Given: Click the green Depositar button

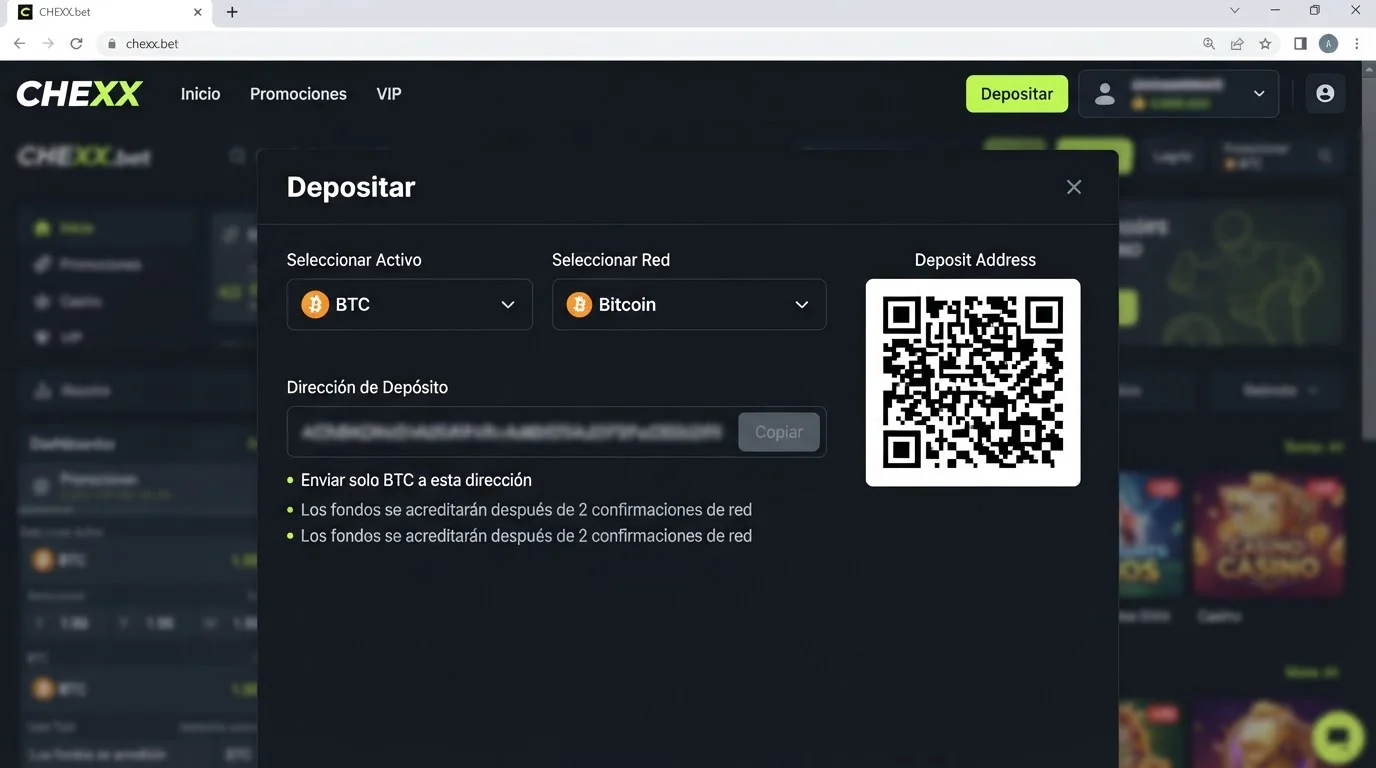Looking at the screenshot, I should (1017, 94).
